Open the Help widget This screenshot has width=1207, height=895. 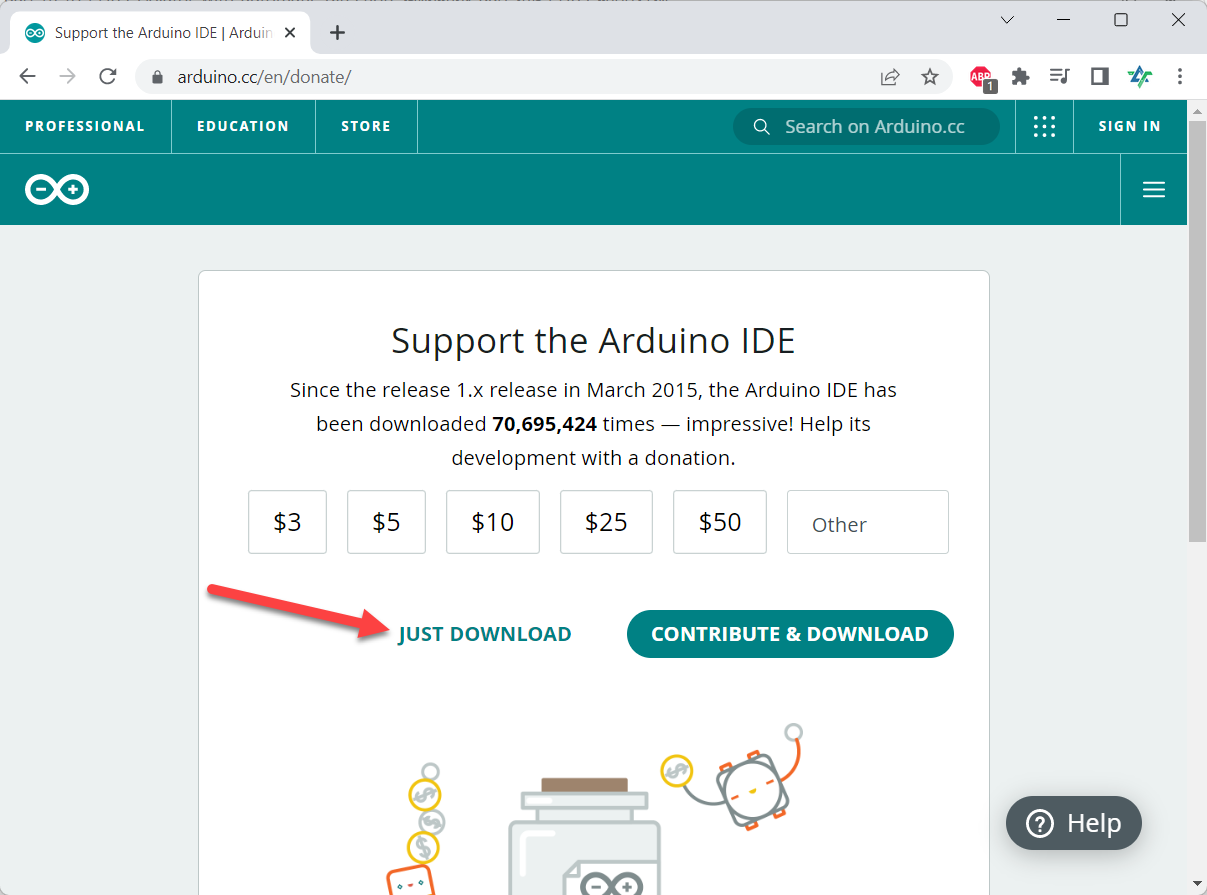[1074, 823]
